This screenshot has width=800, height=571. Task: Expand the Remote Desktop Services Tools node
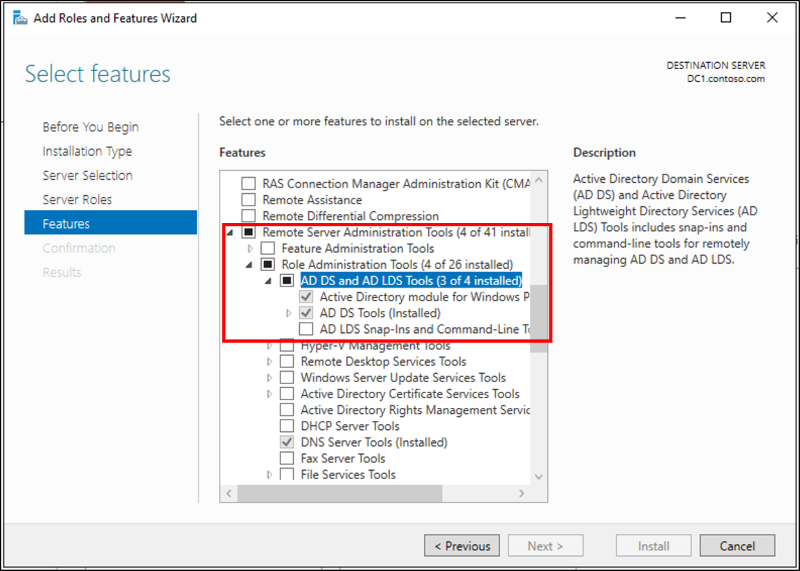[269, 362]
